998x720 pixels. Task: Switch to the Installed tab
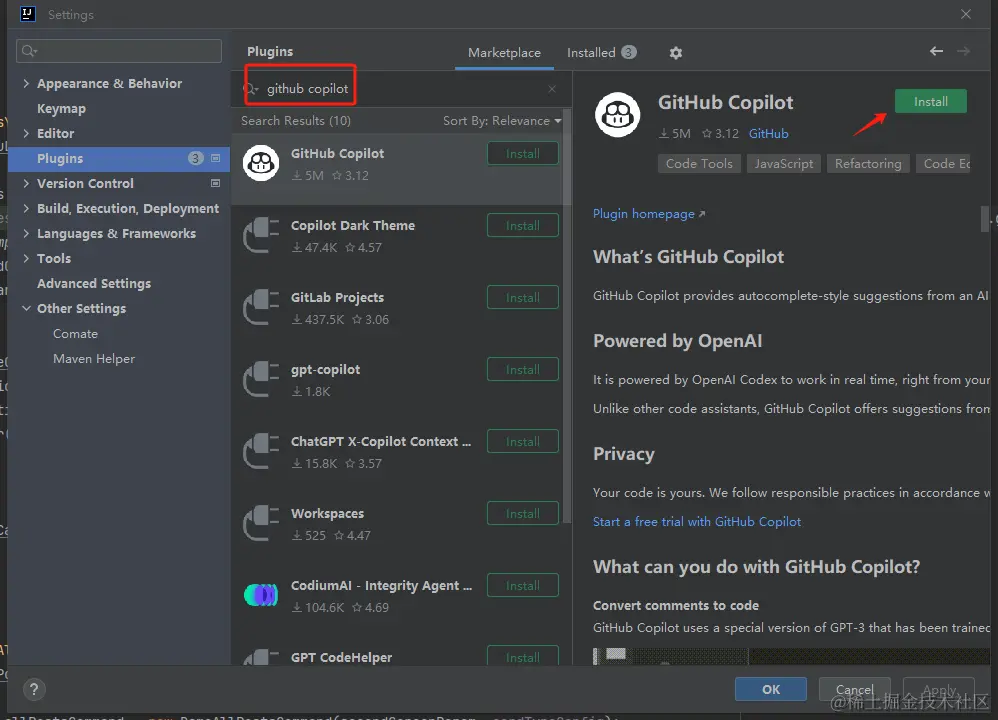tap(601, 53)
